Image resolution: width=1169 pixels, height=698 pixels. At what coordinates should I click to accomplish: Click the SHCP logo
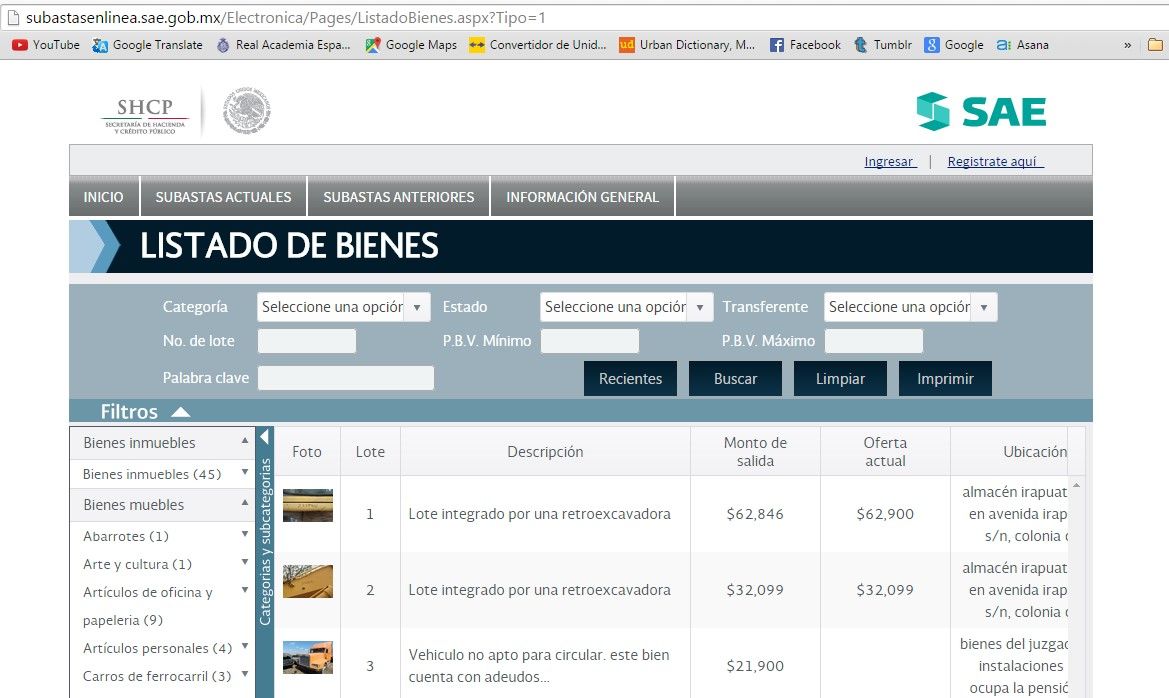145,114
